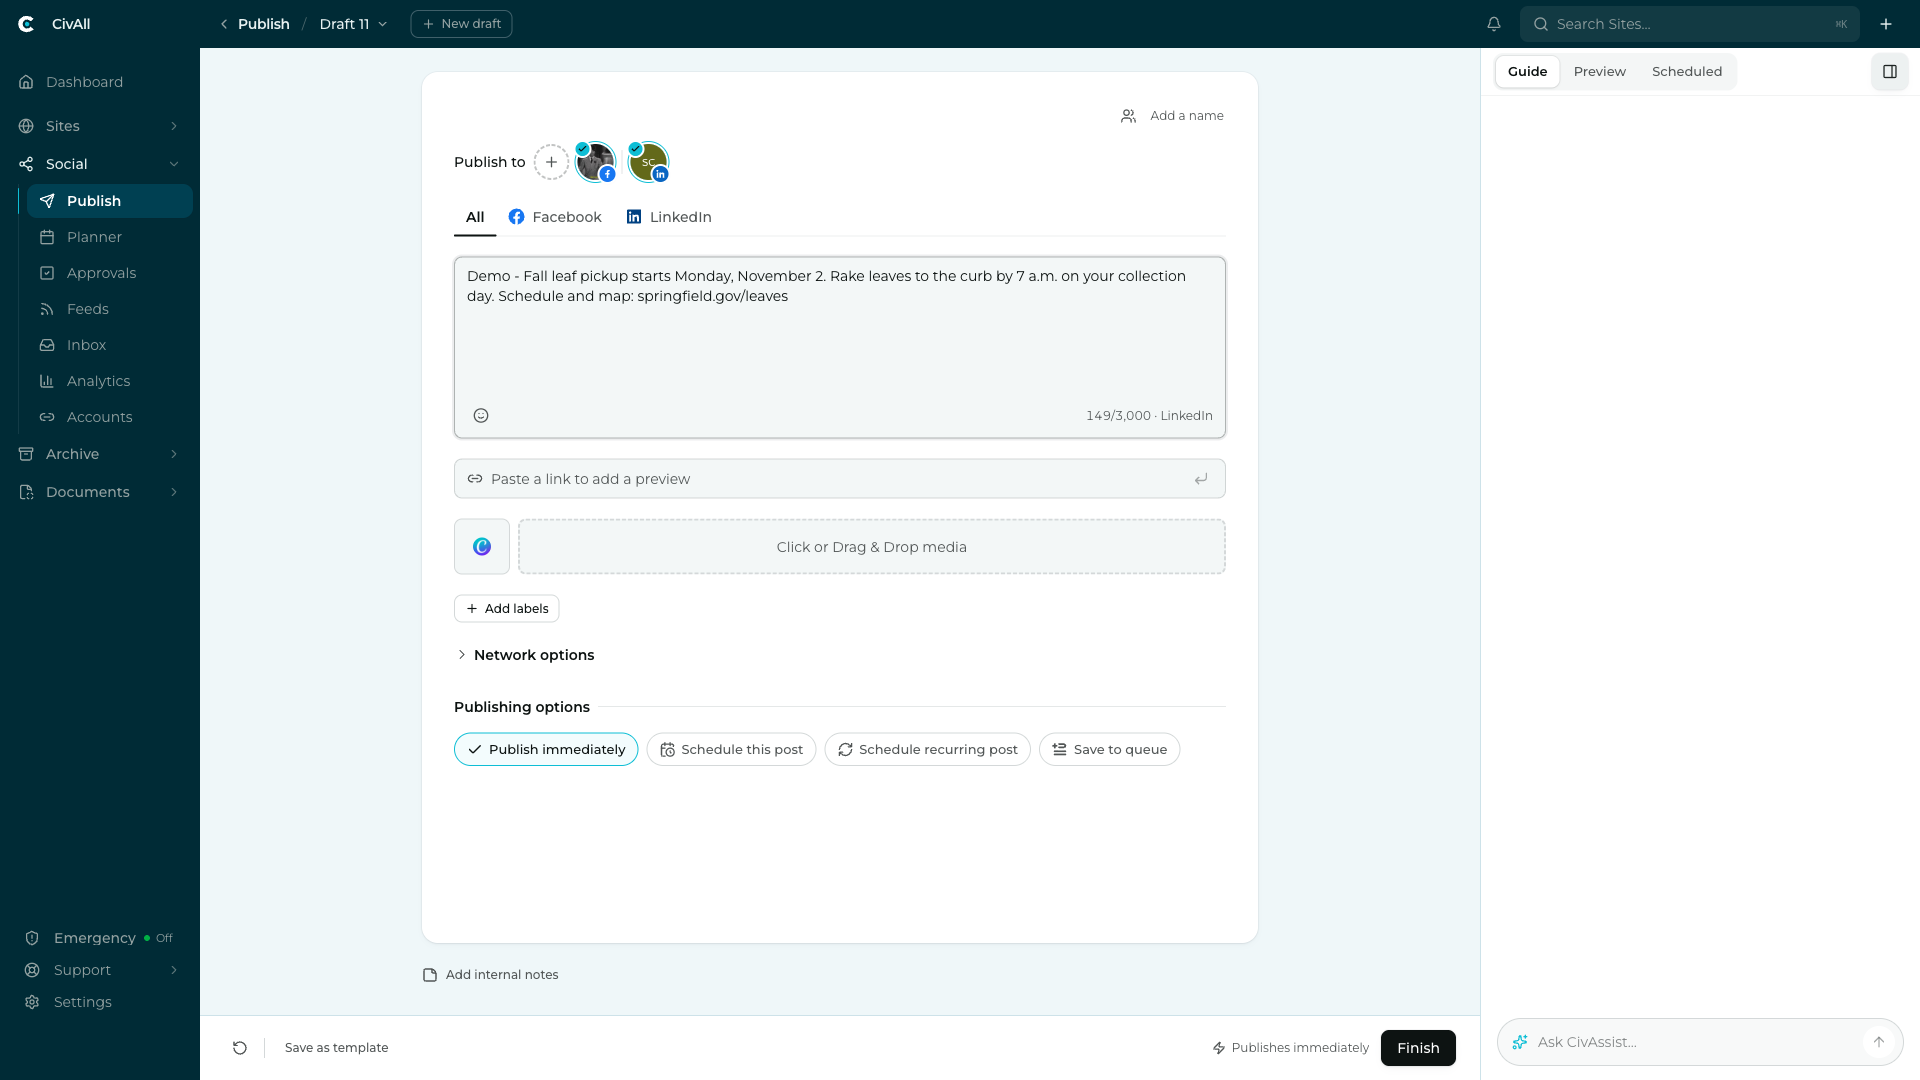Expand the Sites menu
The width and height of the screenshot is (1920, 1080).
[100, 126]
